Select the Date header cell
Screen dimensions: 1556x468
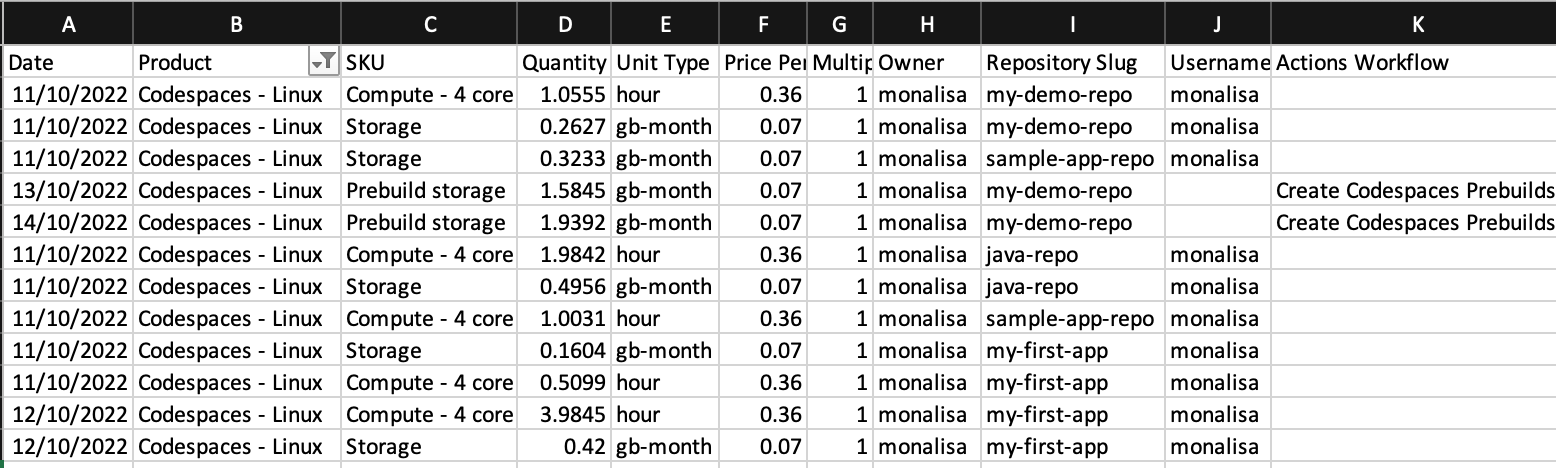coord(67,63)
